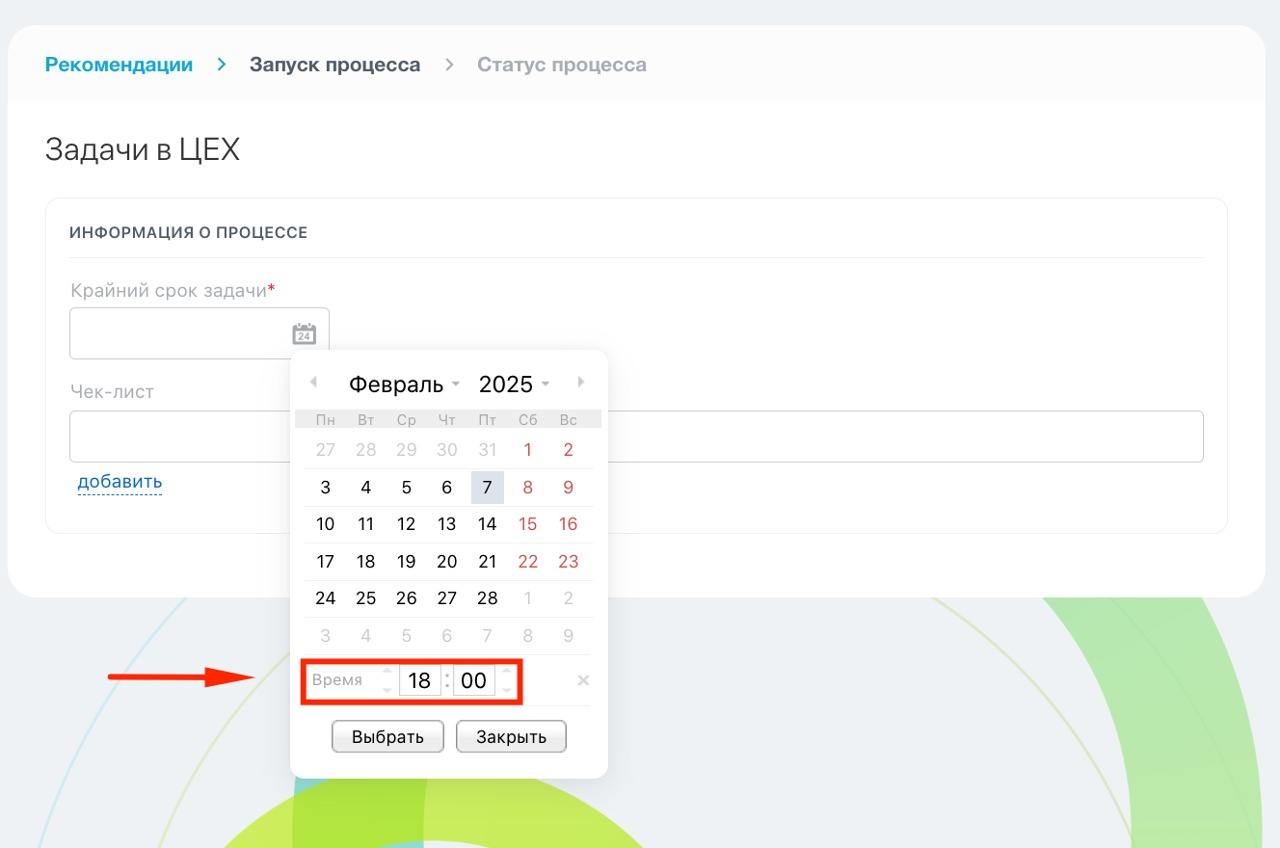The height and width of the screenshot is (848, 1280).
Task: Go to previous month in calendar
Action: coord(313,382)
